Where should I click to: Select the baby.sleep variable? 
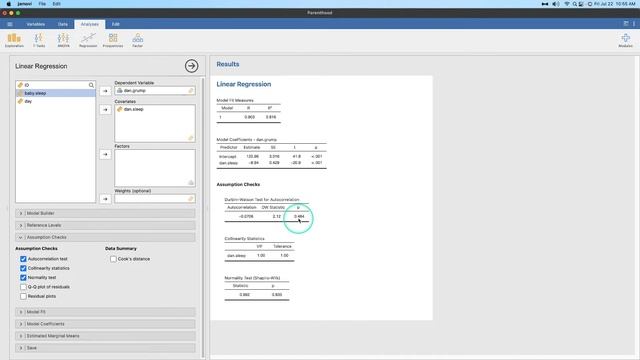pyautogui.click(x=56, y=93)
